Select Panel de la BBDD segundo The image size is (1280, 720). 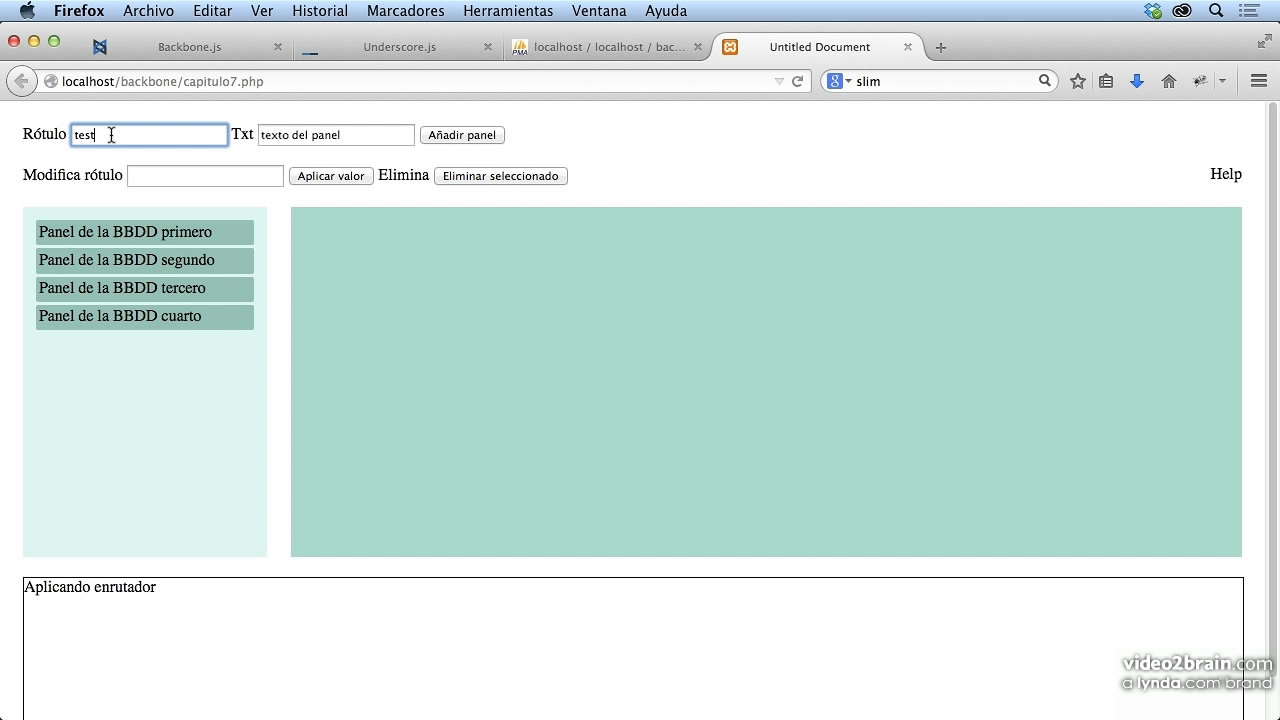pos(145,260)
